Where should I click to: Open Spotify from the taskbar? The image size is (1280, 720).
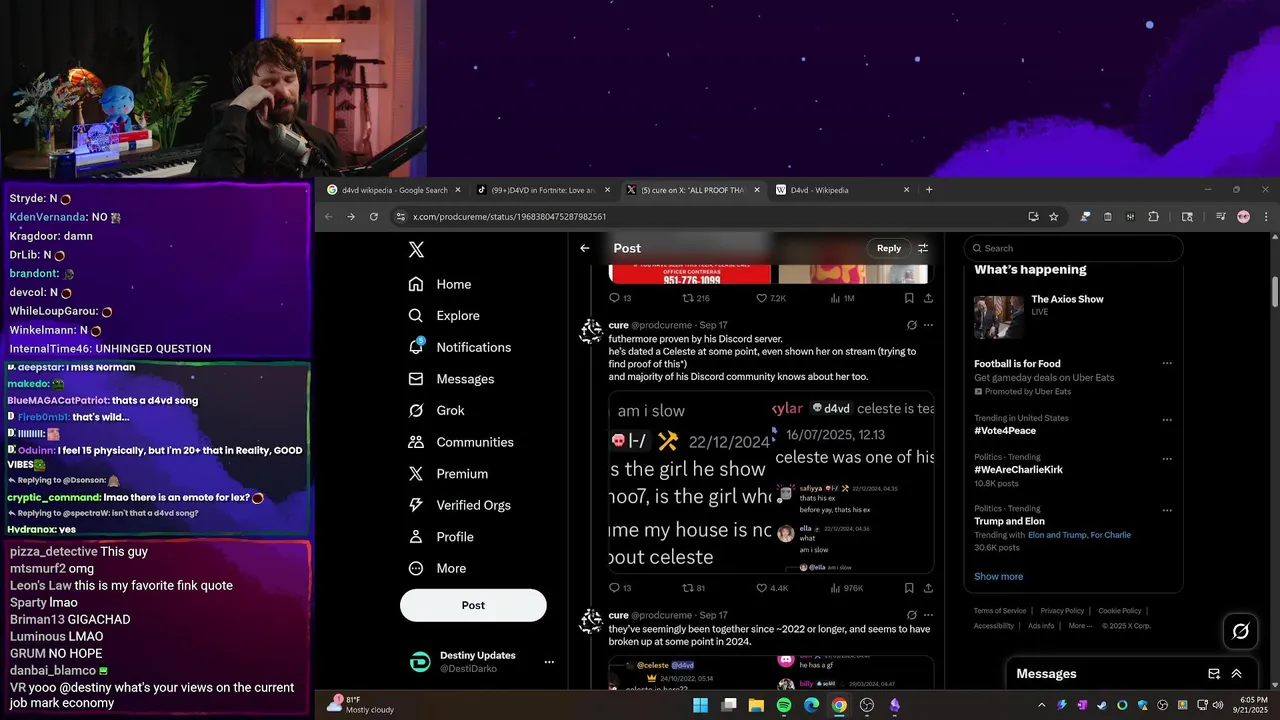click(x=784, y=705)
